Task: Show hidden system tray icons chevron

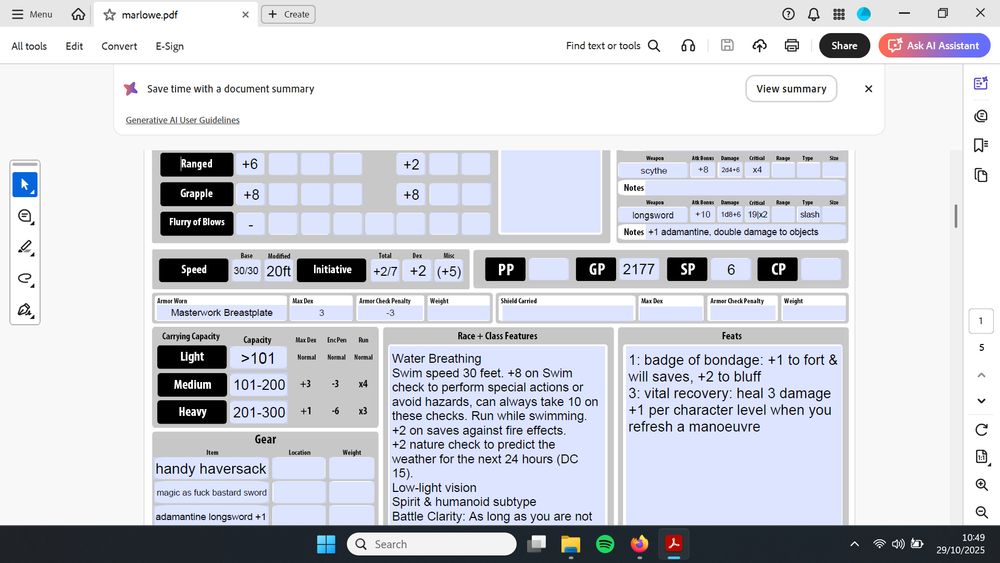Action: [855, 544]
